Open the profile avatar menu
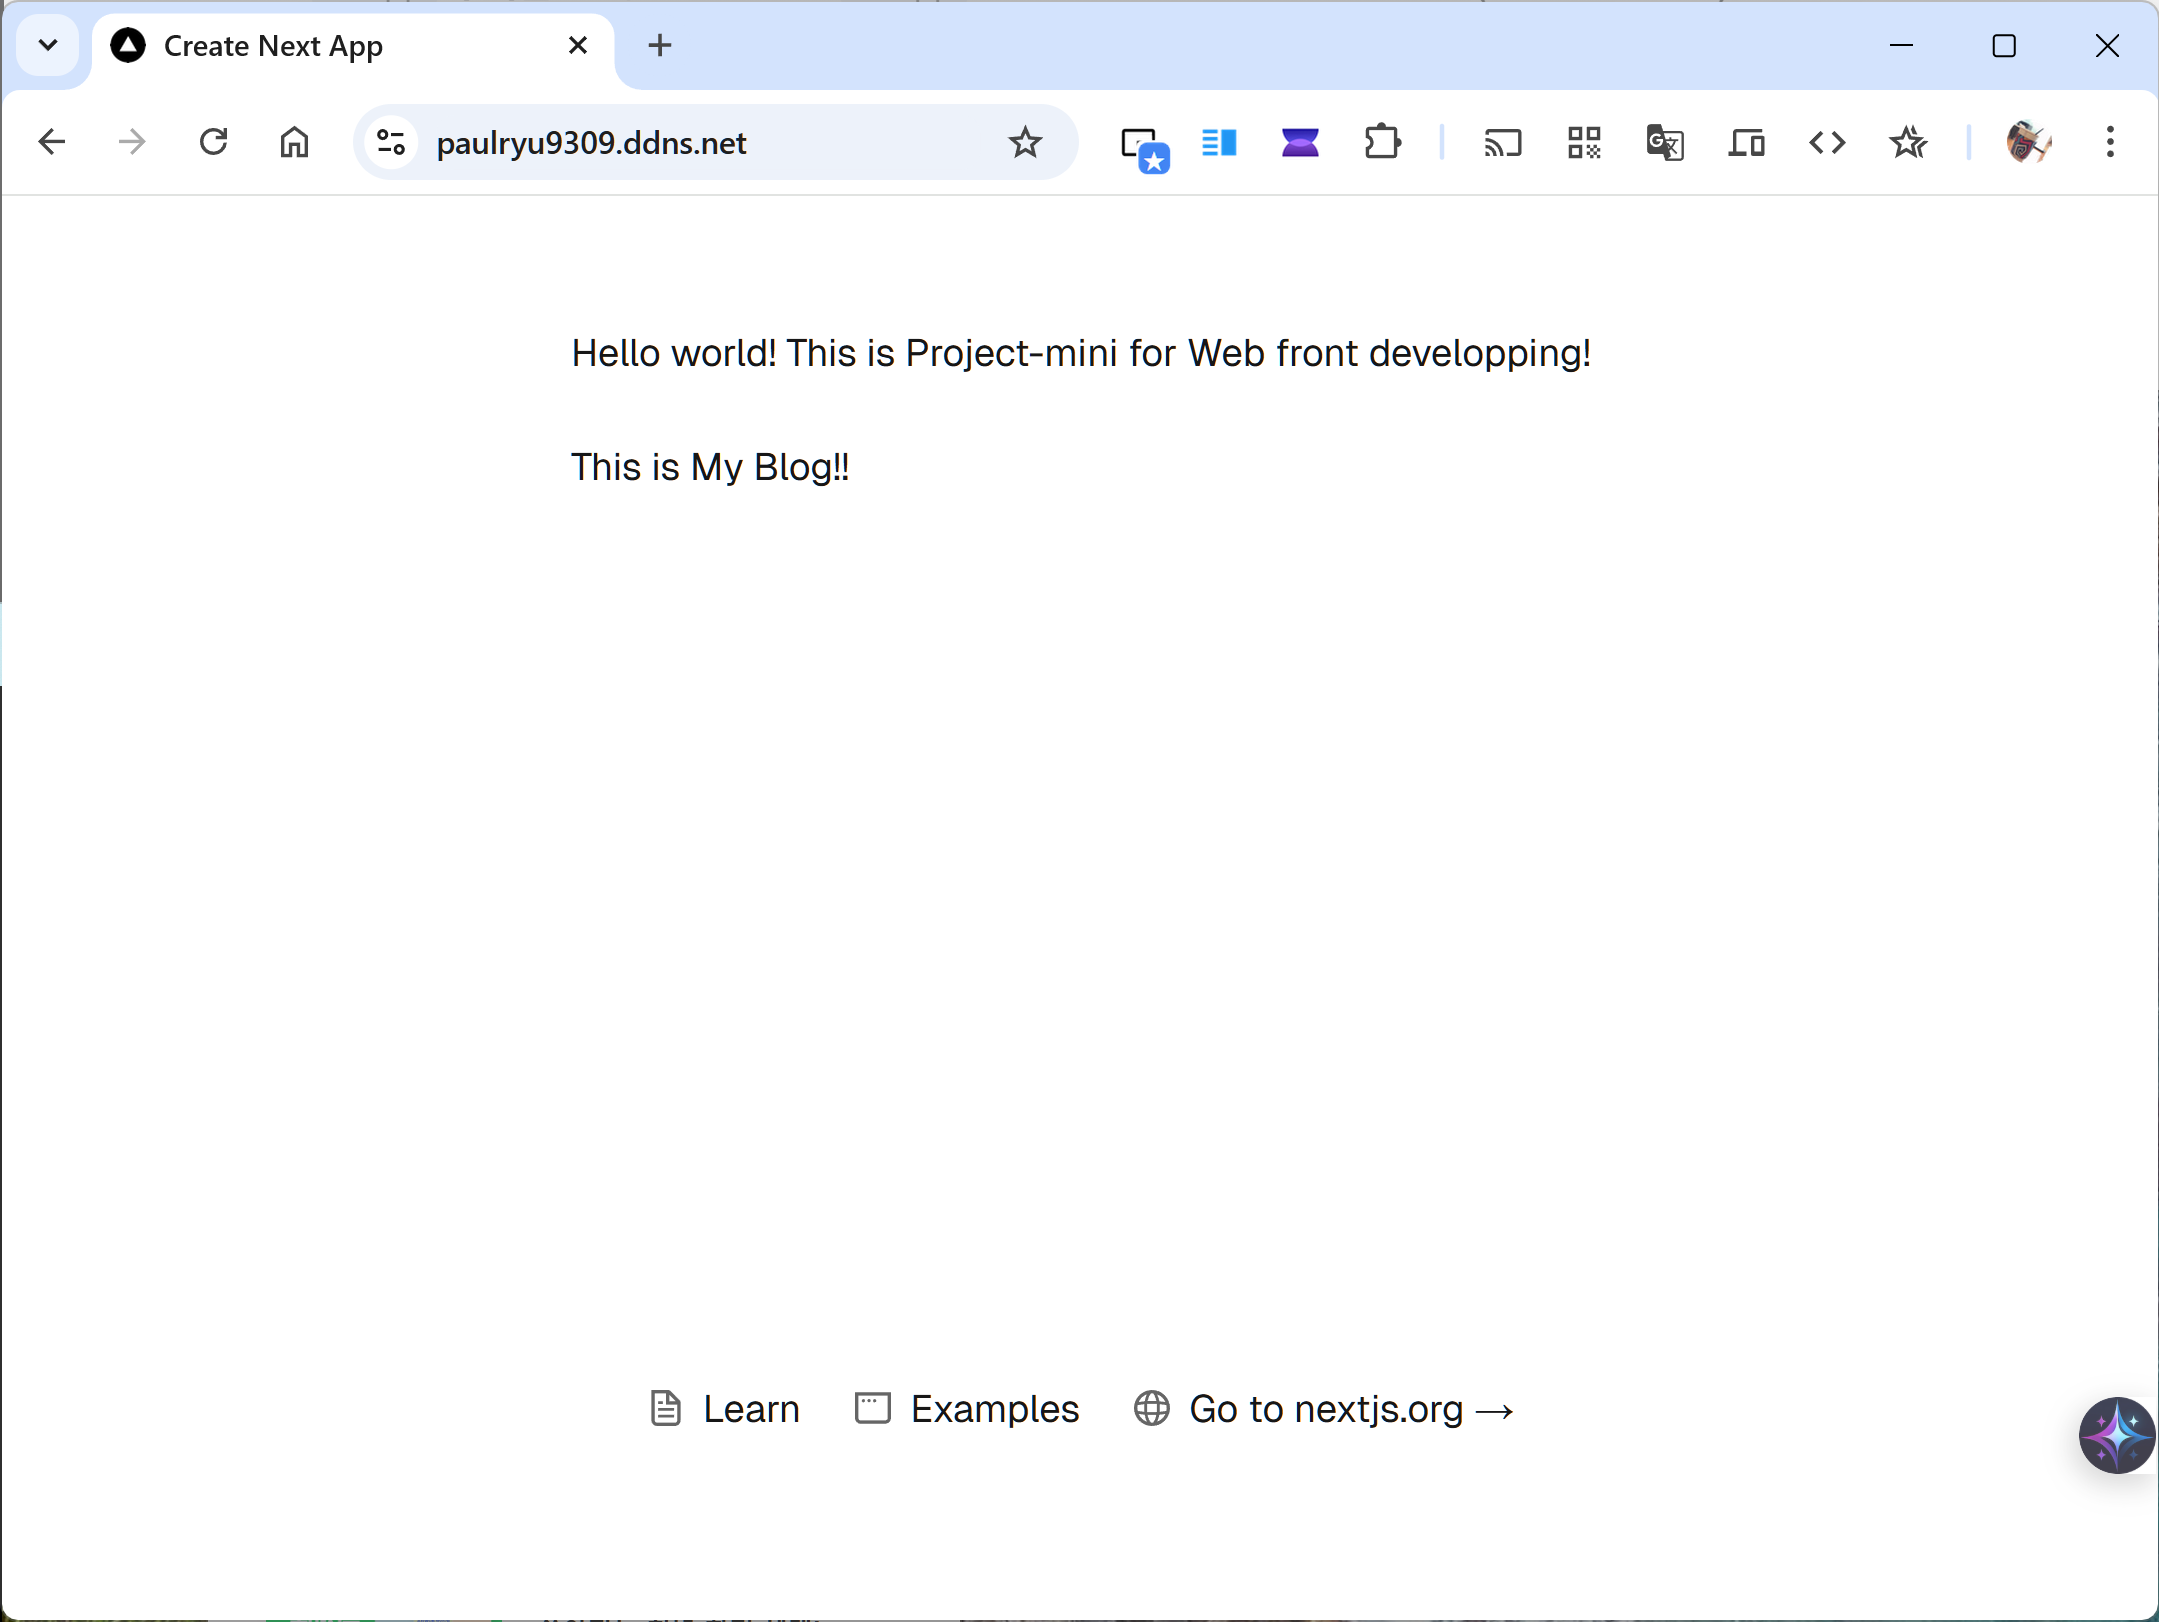The image size is (2159, 1622). (2028, 143)
